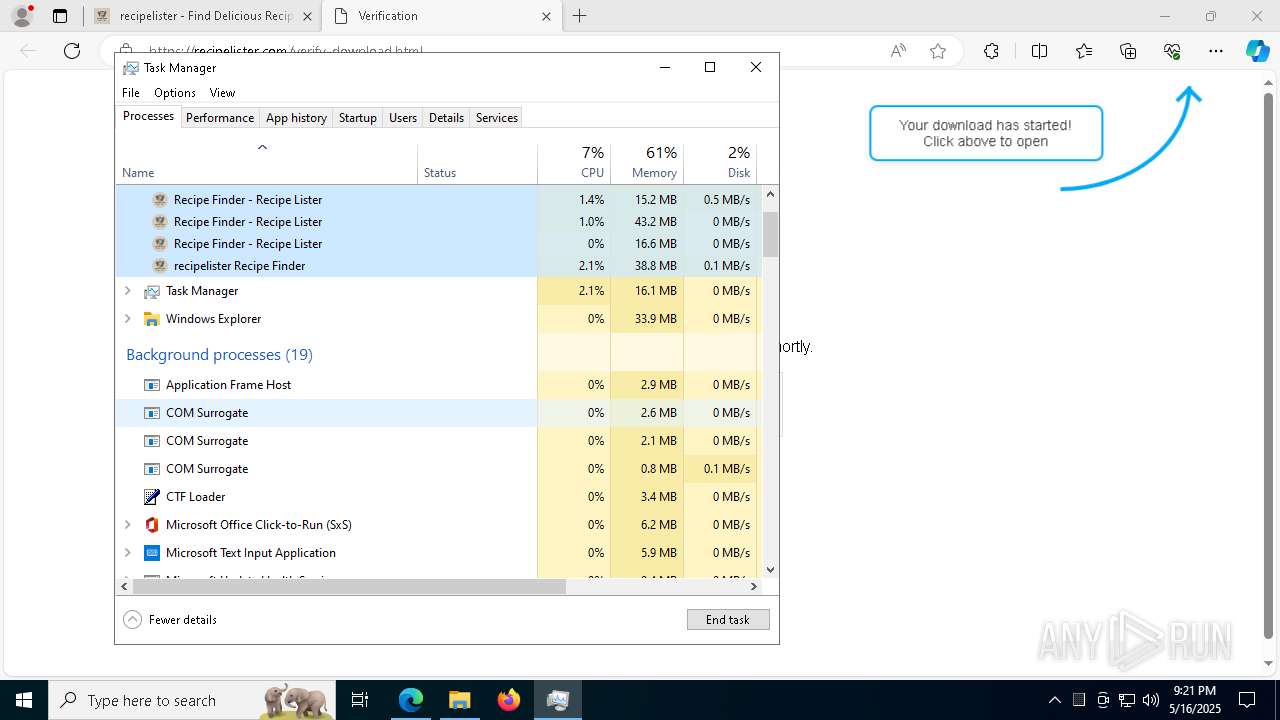Viewport: 1280px width, 720px height.
Task: Click the taskbar search box
Action: coord(192,700)
